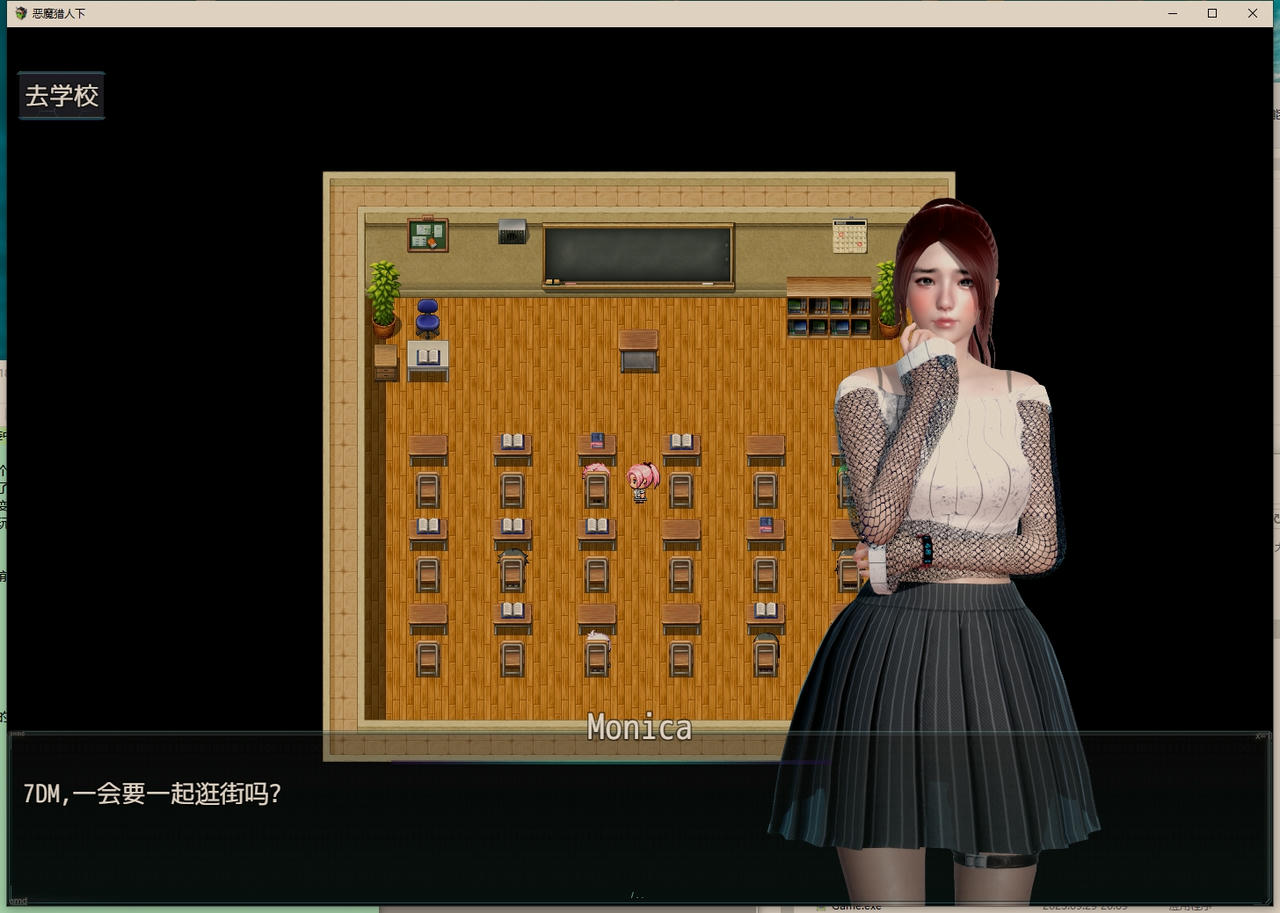1280x913 pixels.
Task: Click the teacher's podium below the blackboard
Action: click(638, 350)
